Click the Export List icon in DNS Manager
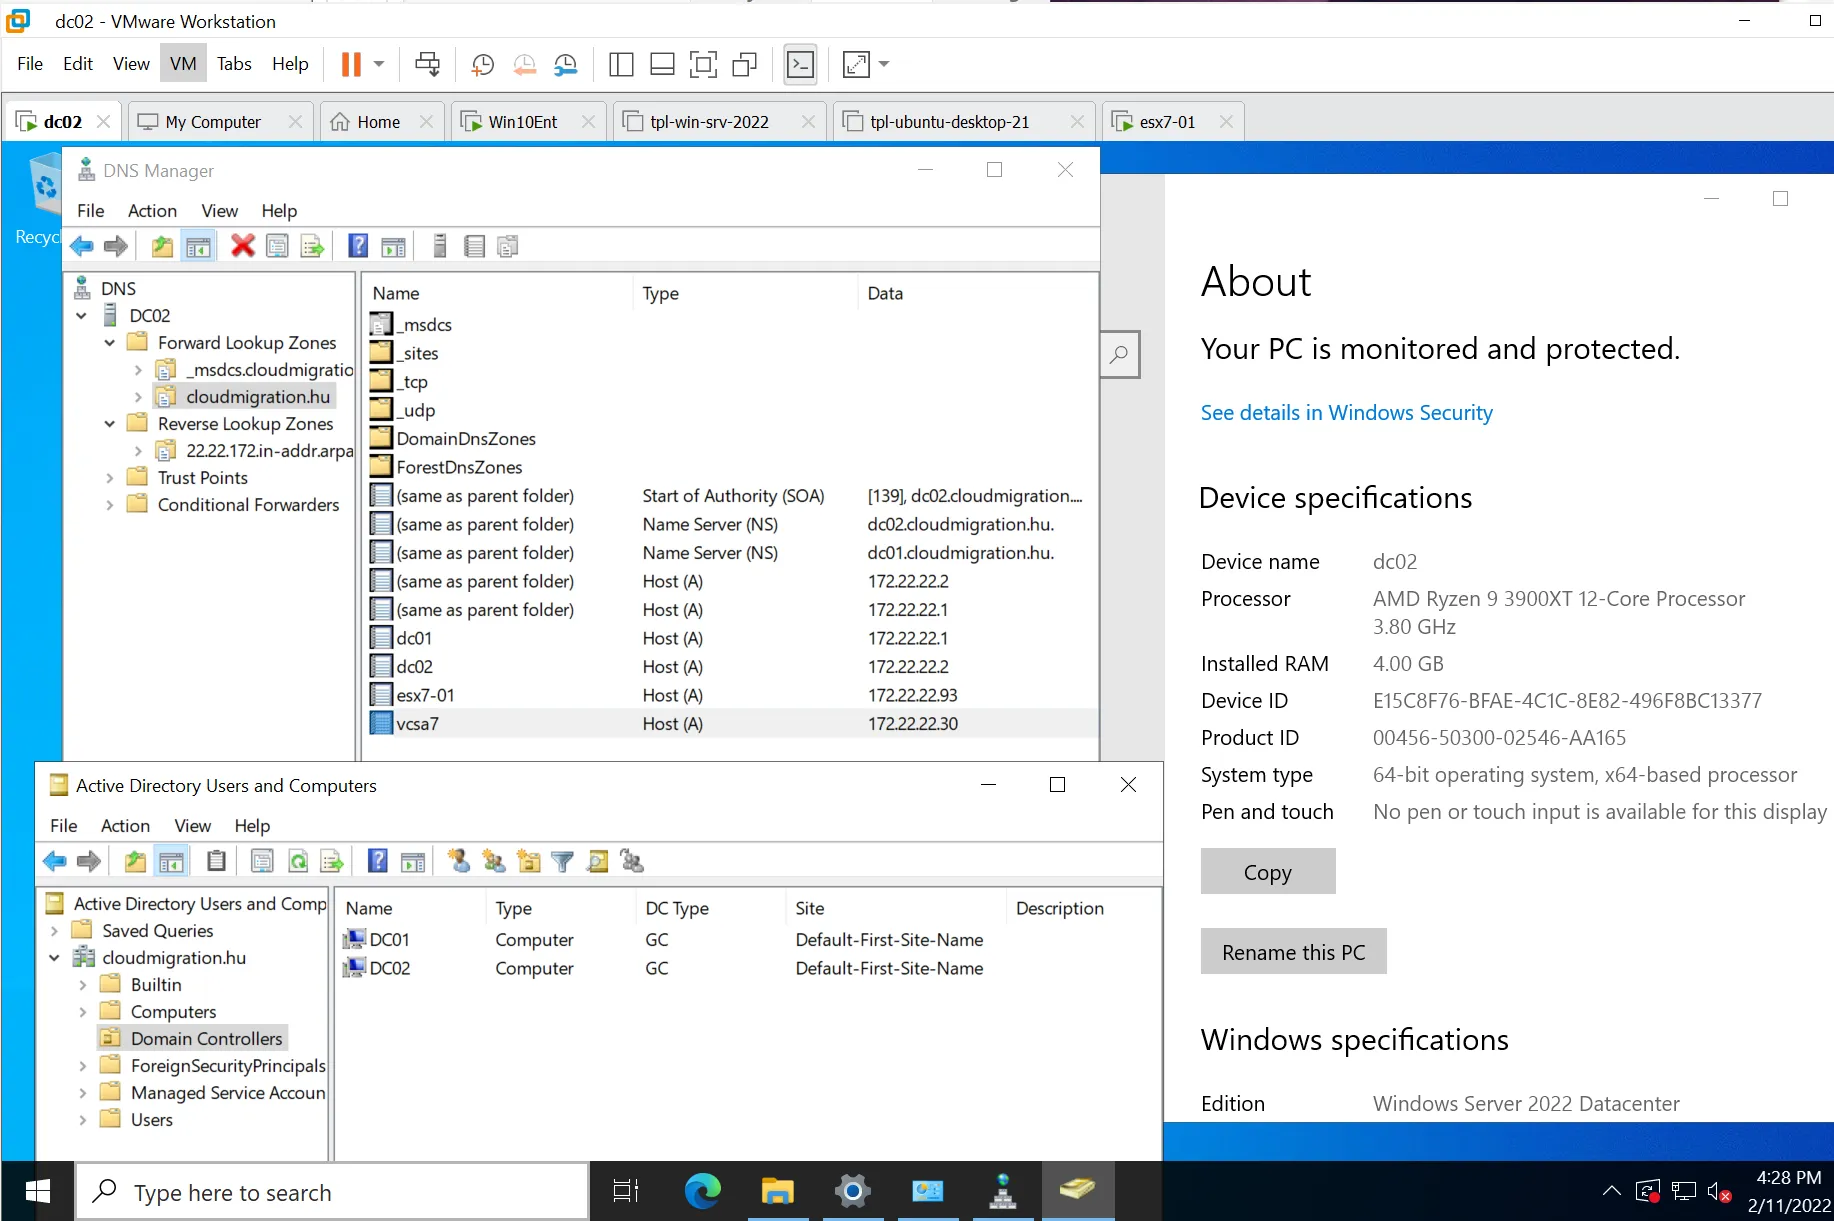 [x=312, y=247]
